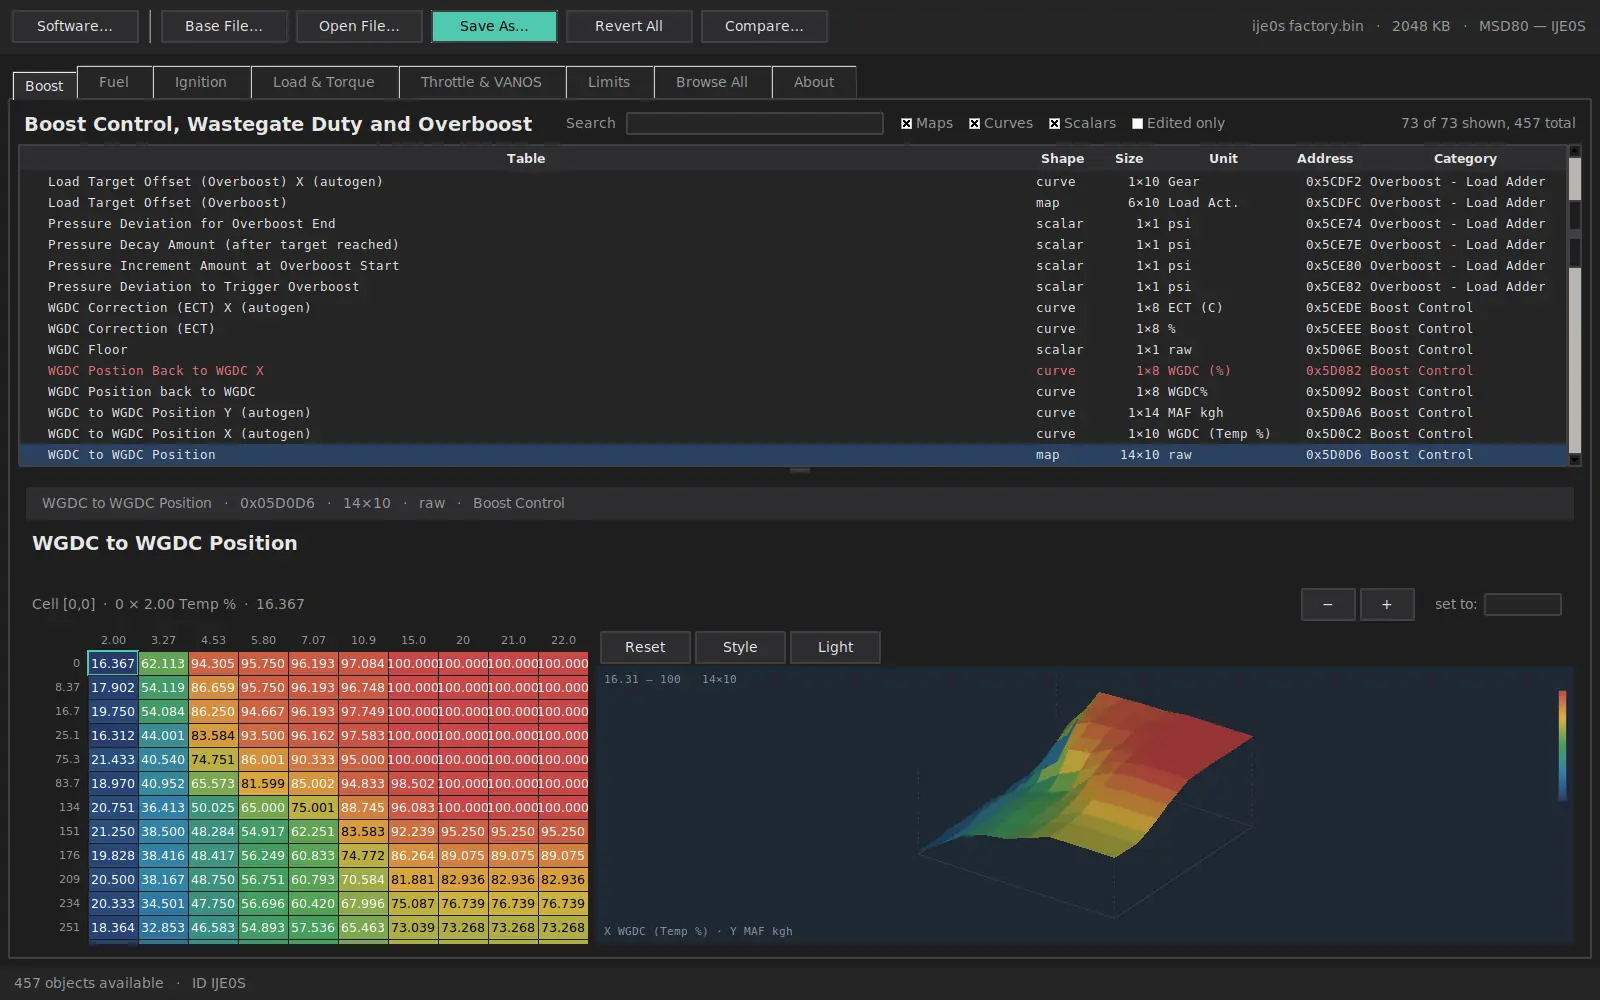The image size is (1600, 1000).
Task: Click the Open File... button
Action: click(x=359, y=26)
